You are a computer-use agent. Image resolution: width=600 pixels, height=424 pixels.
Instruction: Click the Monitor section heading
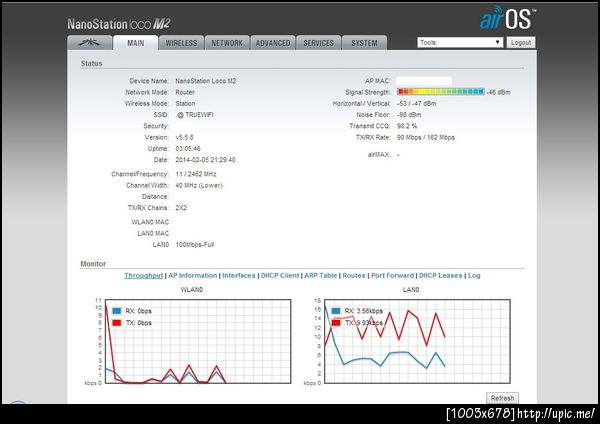pos(93,264)
